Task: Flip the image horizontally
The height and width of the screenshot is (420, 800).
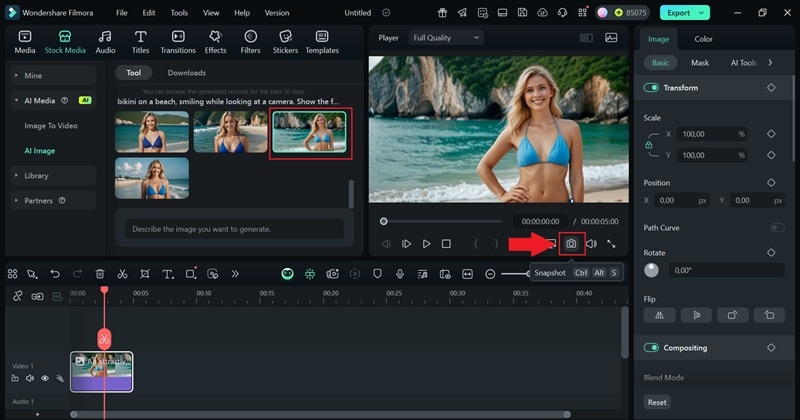Action: click(659, 315)
